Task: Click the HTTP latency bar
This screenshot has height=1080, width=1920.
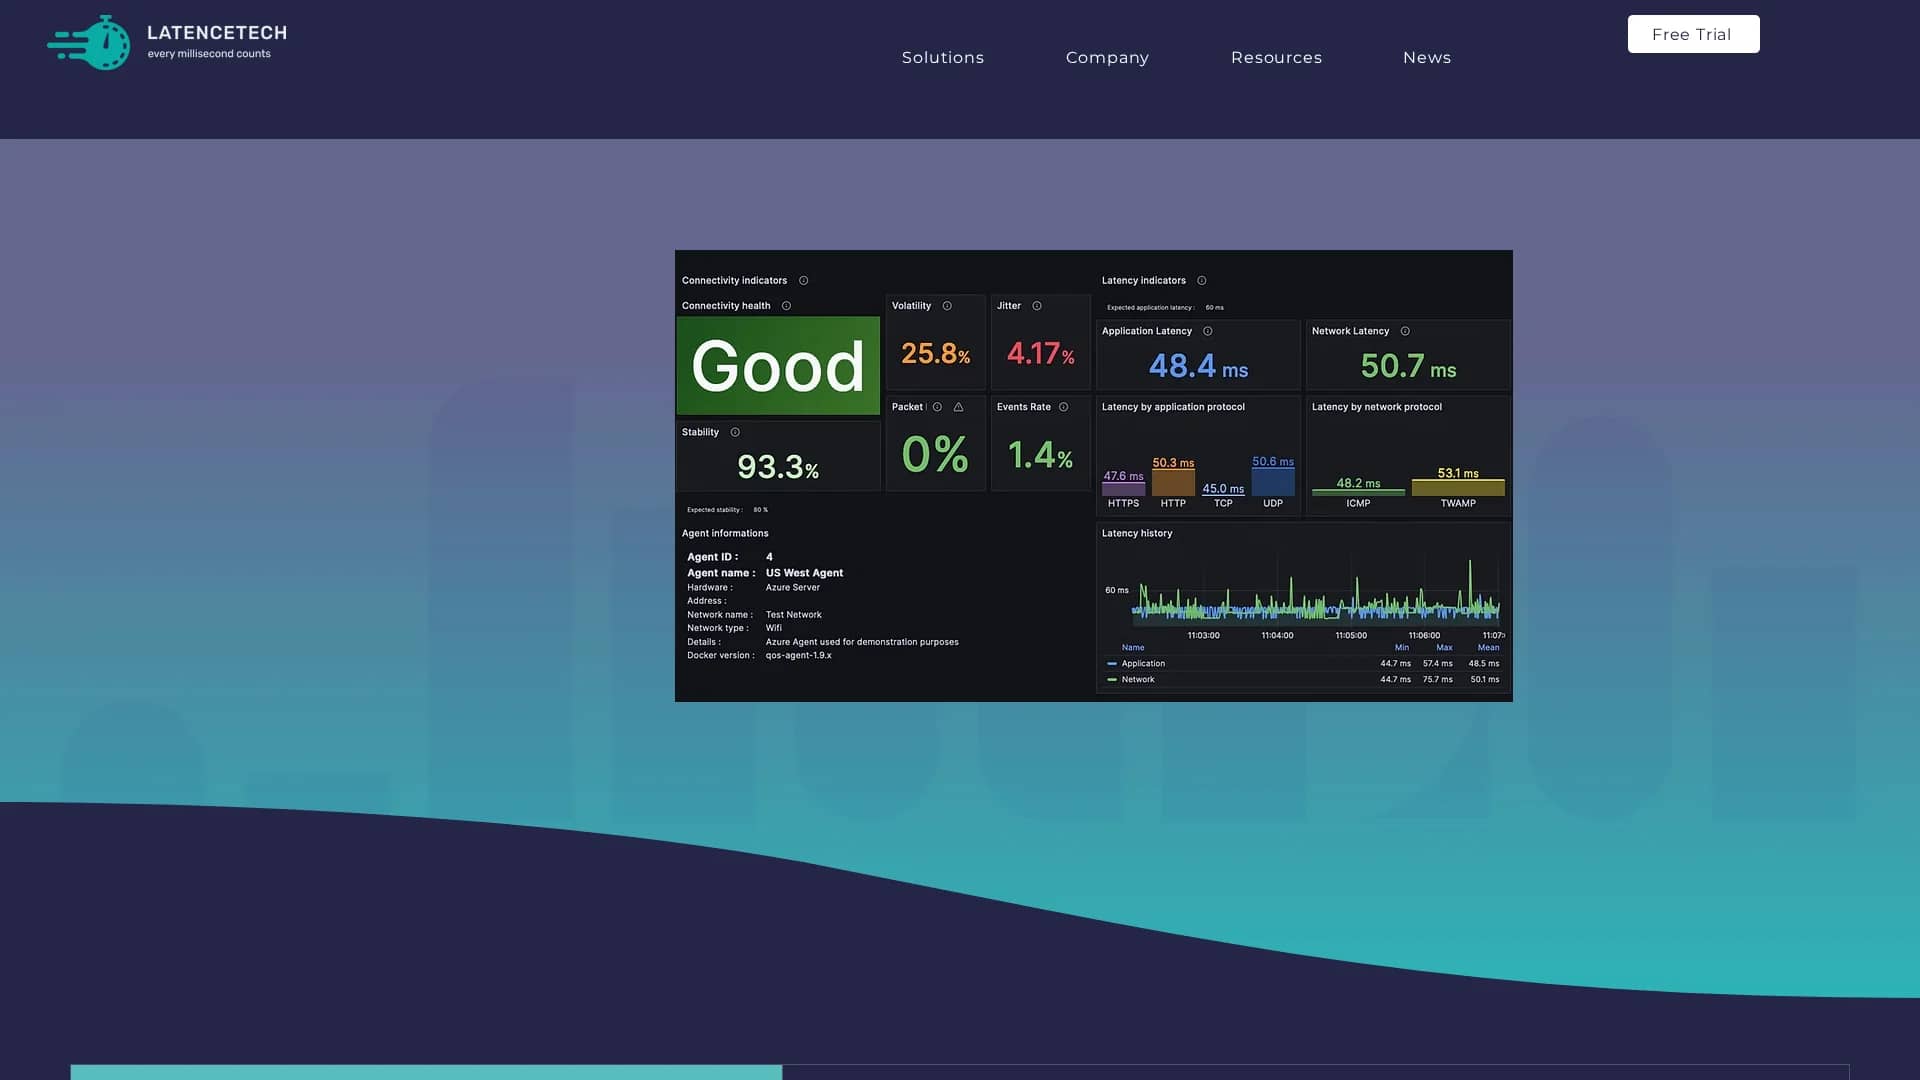Action: click(x=1173, y=483)
